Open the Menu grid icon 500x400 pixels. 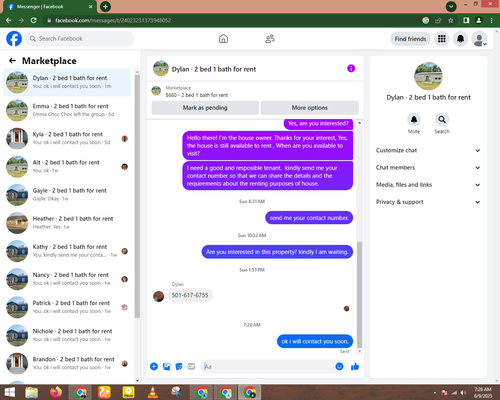[442, 39]
